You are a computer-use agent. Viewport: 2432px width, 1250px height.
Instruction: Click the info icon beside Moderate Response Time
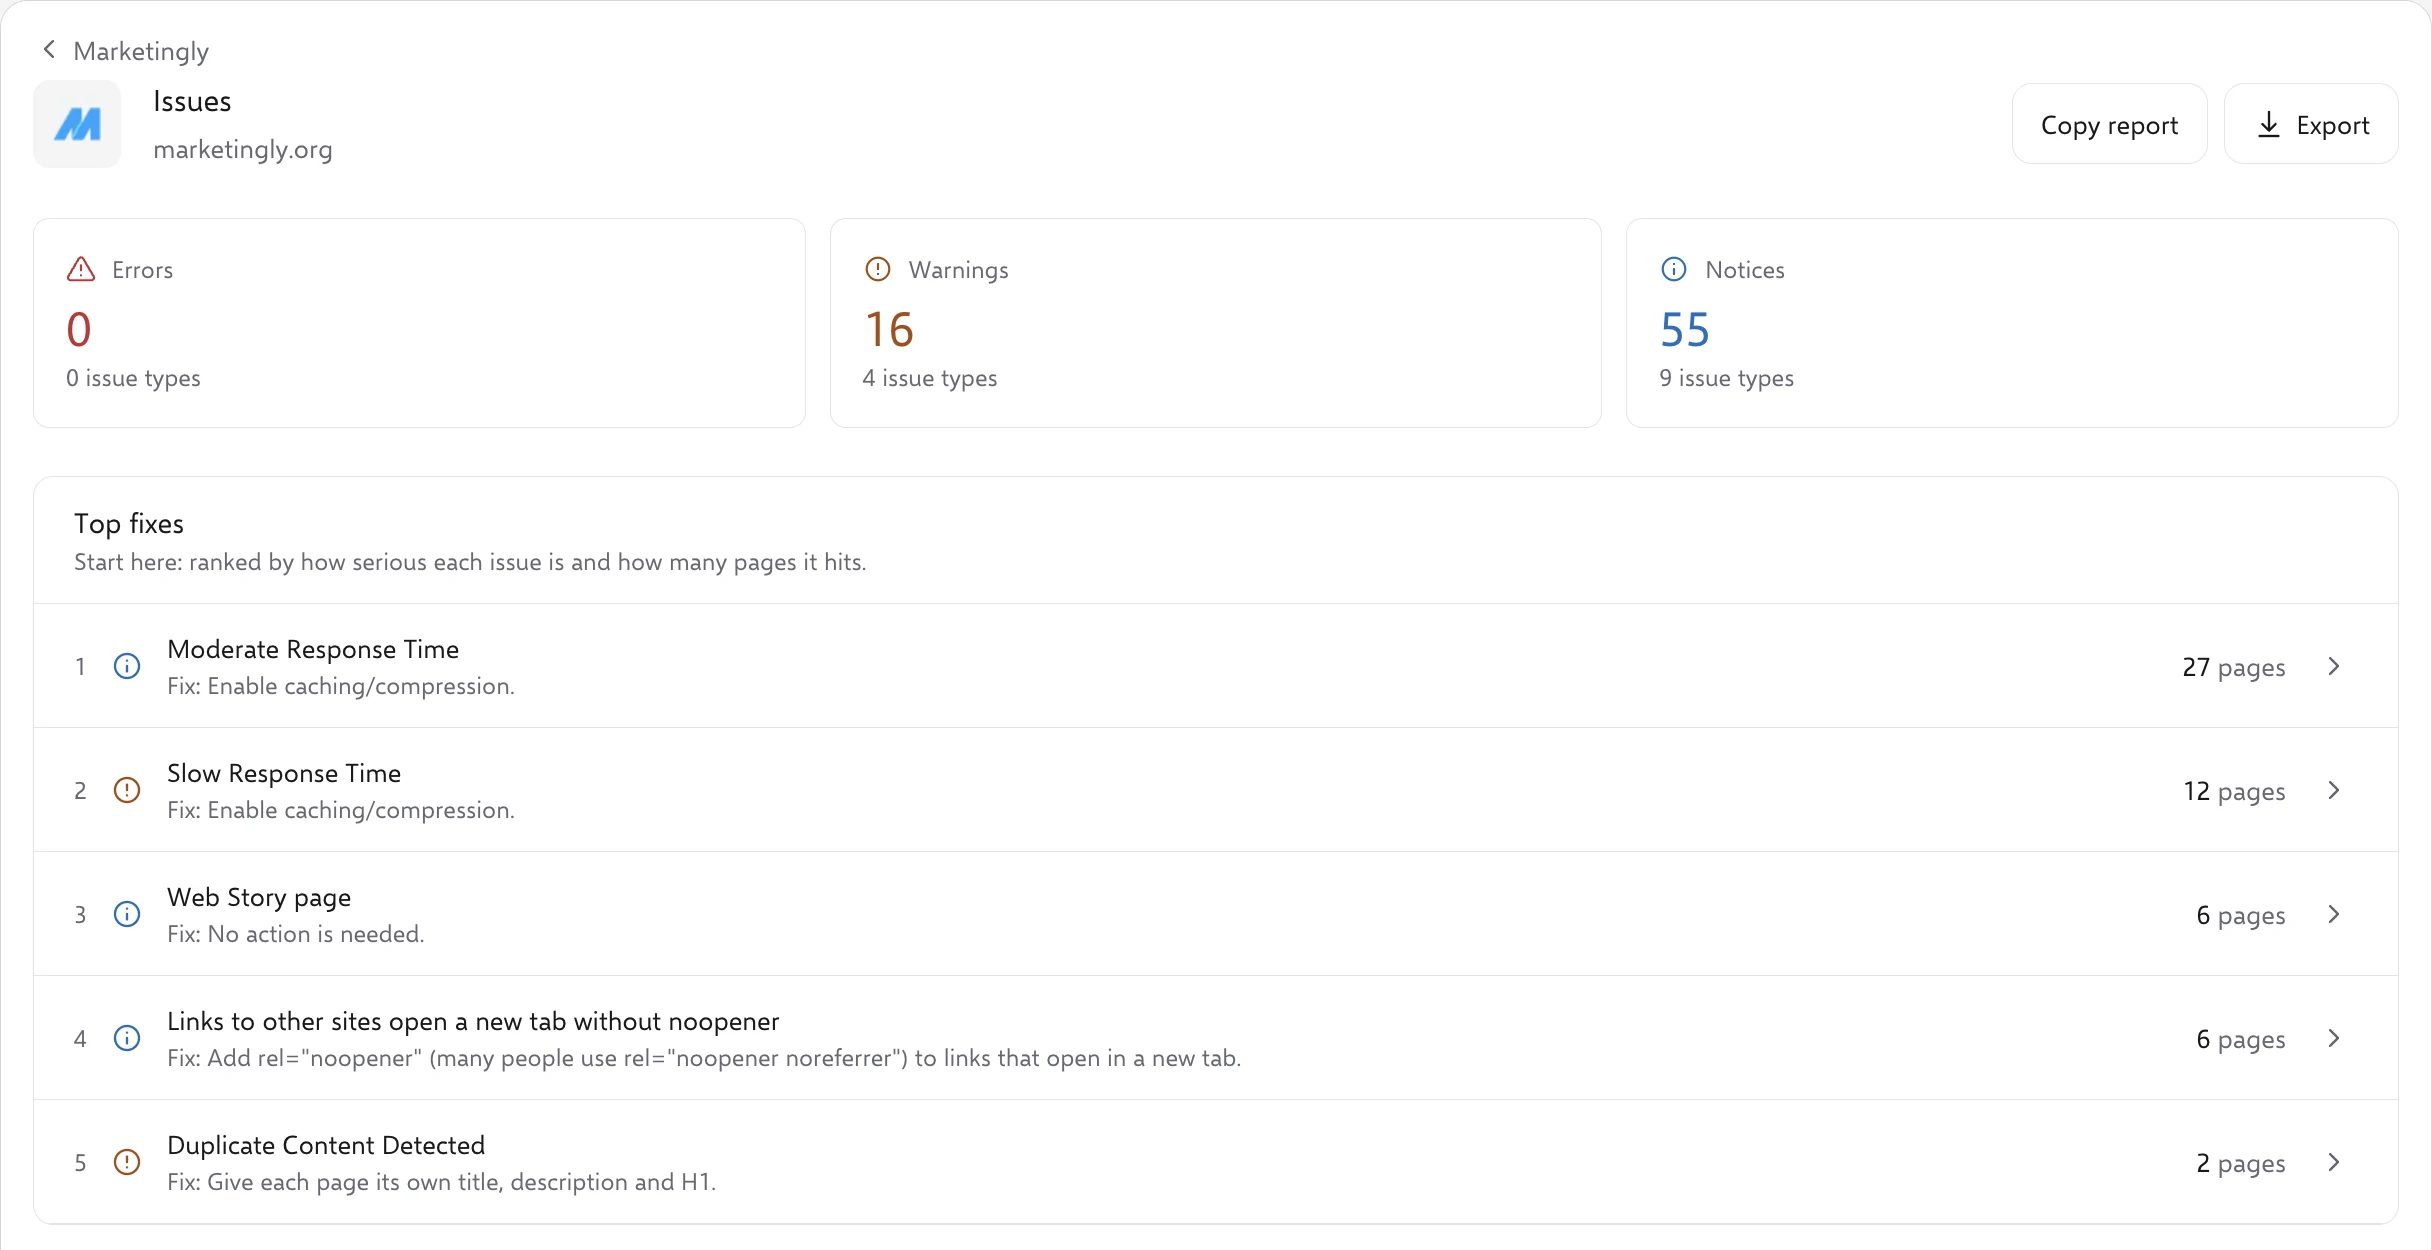[127, 666]
